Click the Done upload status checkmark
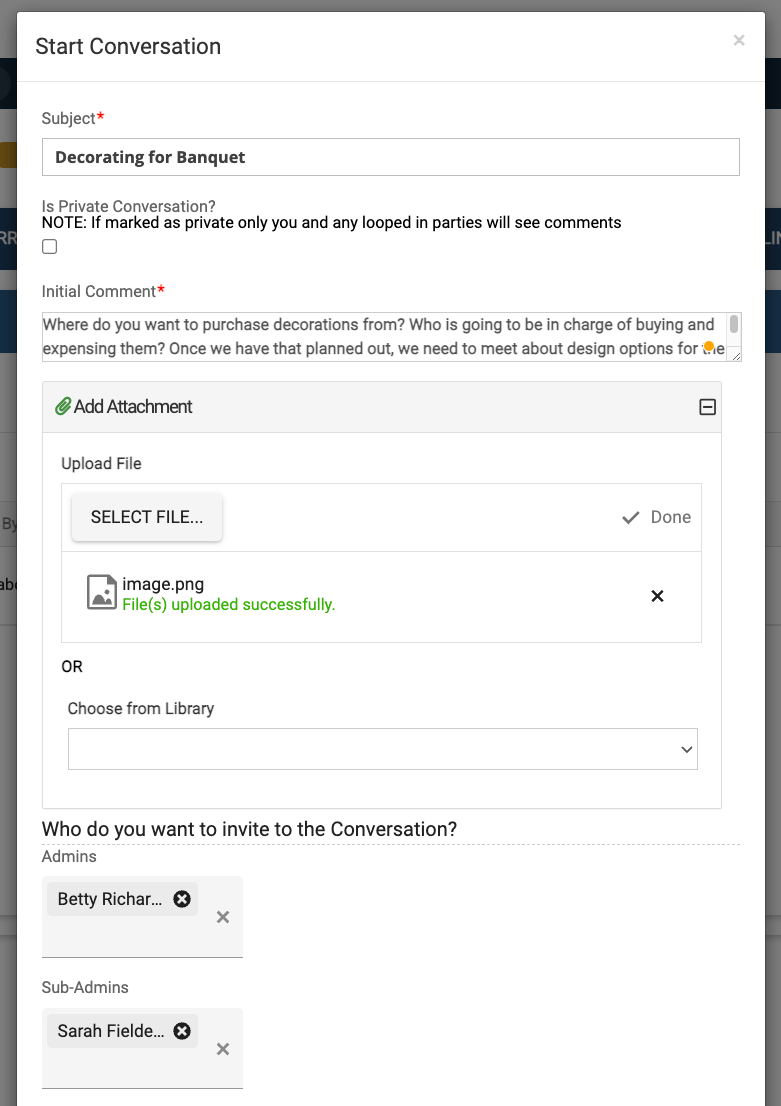This screenshot has width=781, height=1106. (630, 517)
